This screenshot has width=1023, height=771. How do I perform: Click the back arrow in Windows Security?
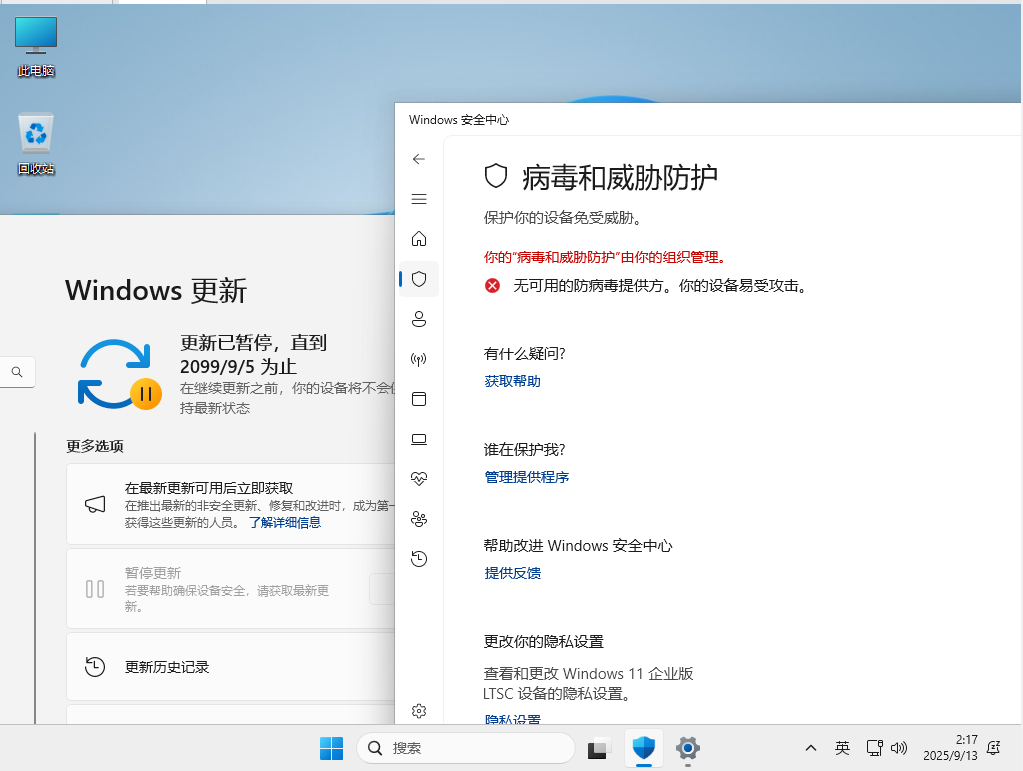coord(419,159)
